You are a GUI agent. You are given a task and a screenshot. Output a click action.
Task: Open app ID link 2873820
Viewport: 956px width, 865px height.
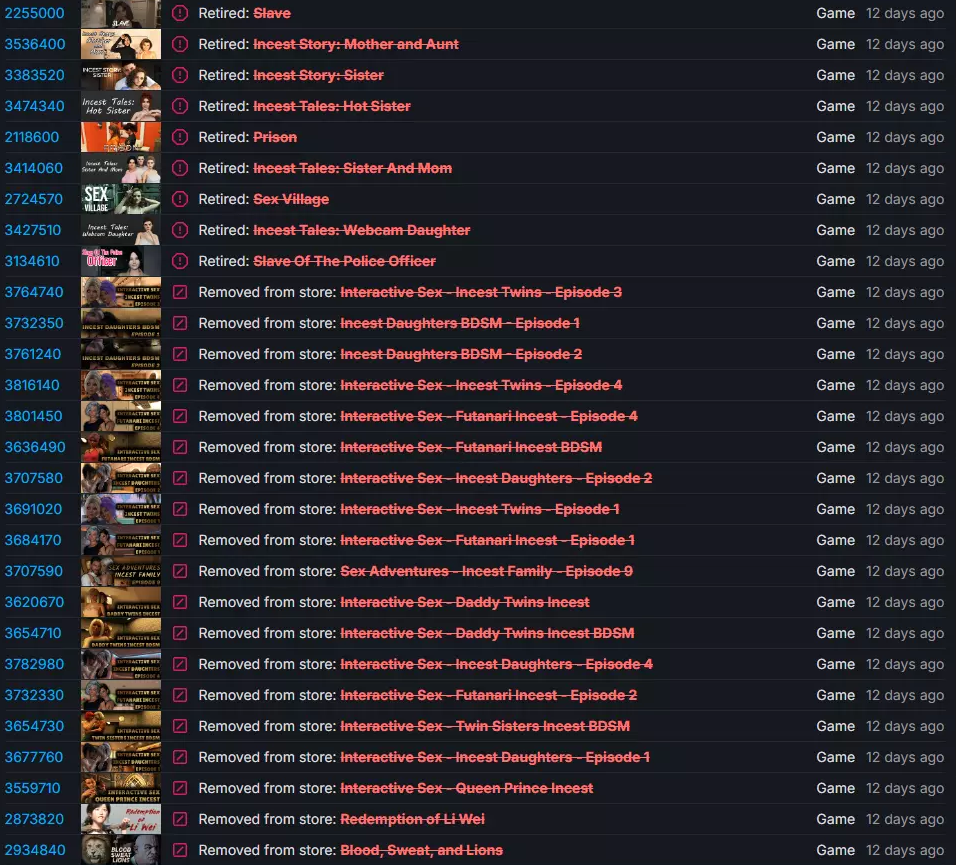coord(35,819)
